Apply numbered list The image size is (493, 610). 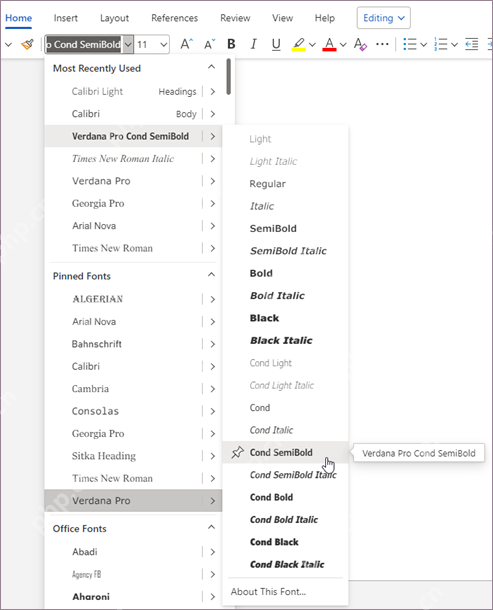(440, 44)
